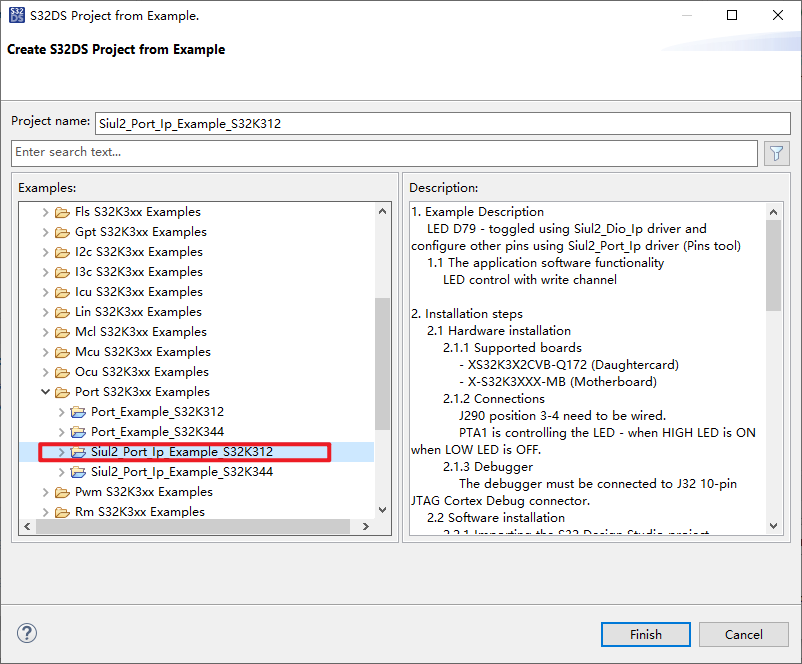Click the Finish button
Screen dimensions: 802x664
[x=645, y=634]
